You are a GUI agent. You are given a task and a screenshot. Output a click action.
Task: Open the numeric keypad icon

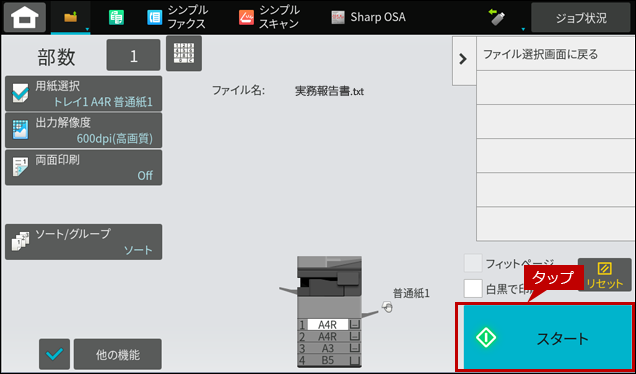184,54
